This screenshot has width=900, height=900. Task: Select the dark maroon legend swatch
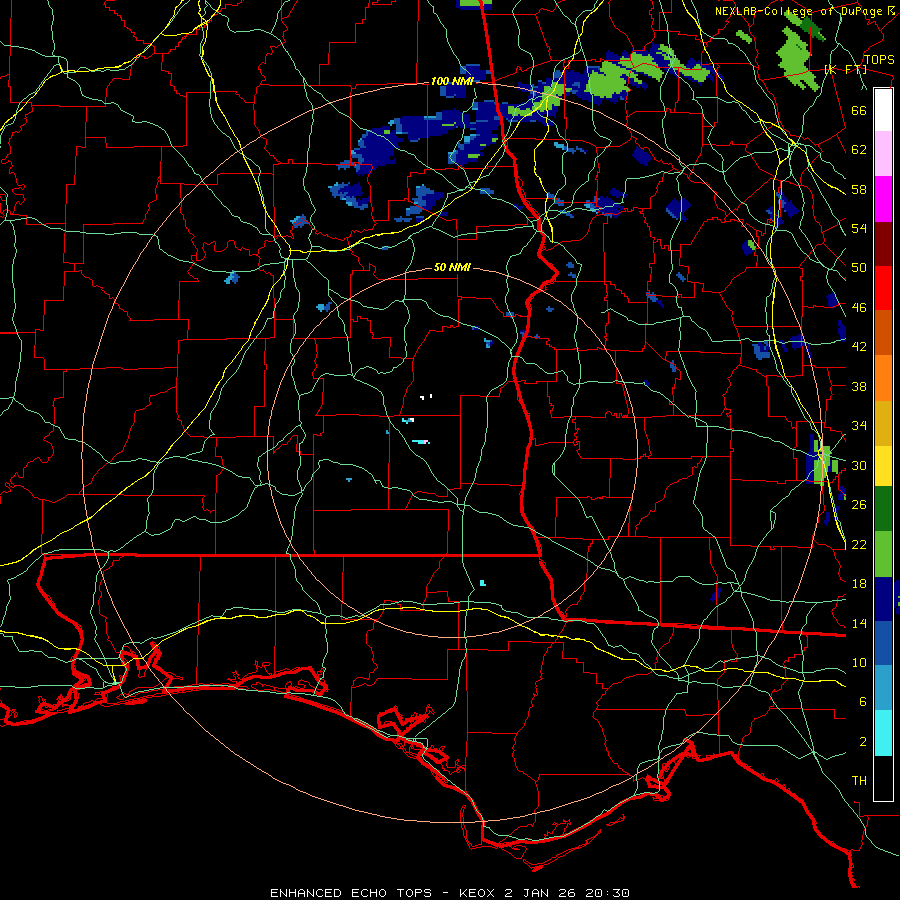tap(883, 244)
